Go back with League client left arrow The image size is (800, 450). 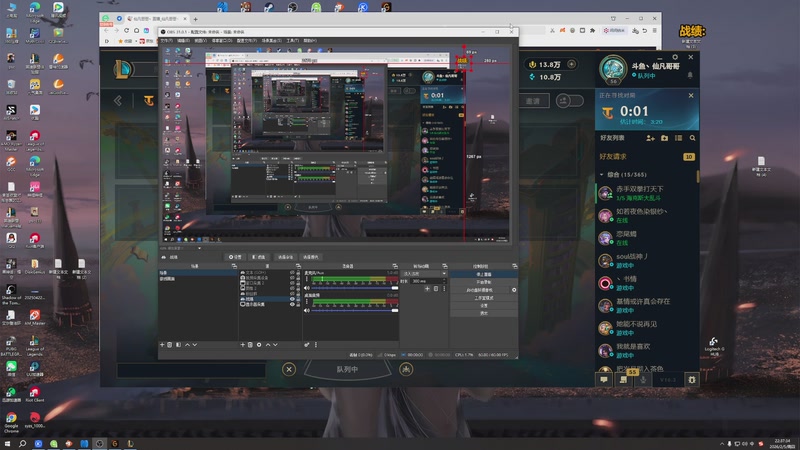(x=118, y=101)
